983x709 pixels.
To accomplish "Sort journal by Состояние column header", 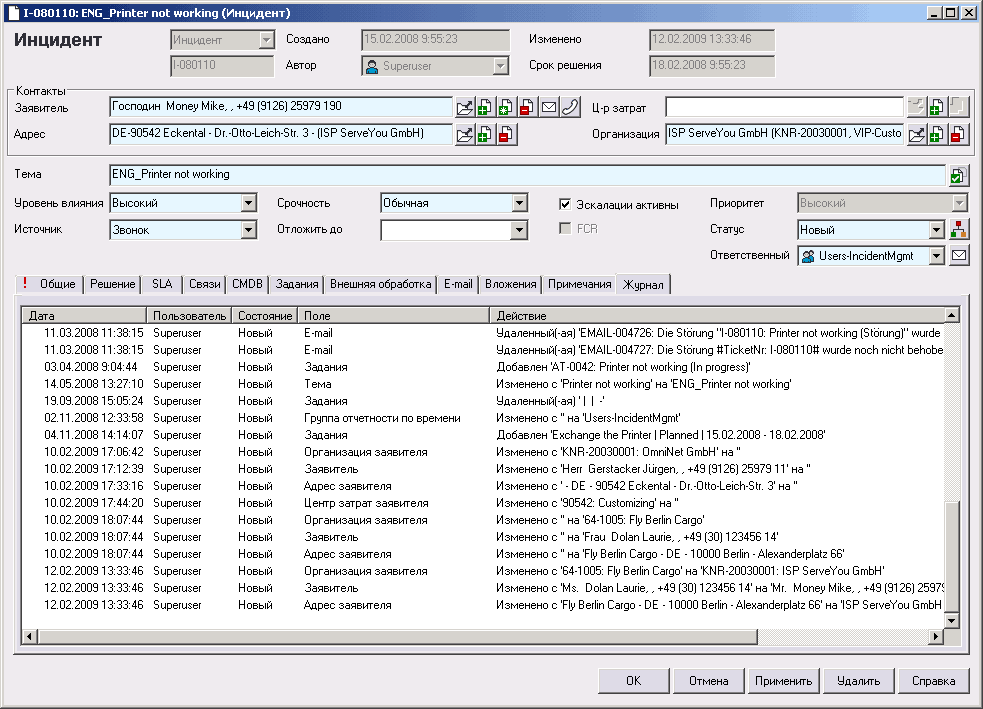I will [265, 315].
